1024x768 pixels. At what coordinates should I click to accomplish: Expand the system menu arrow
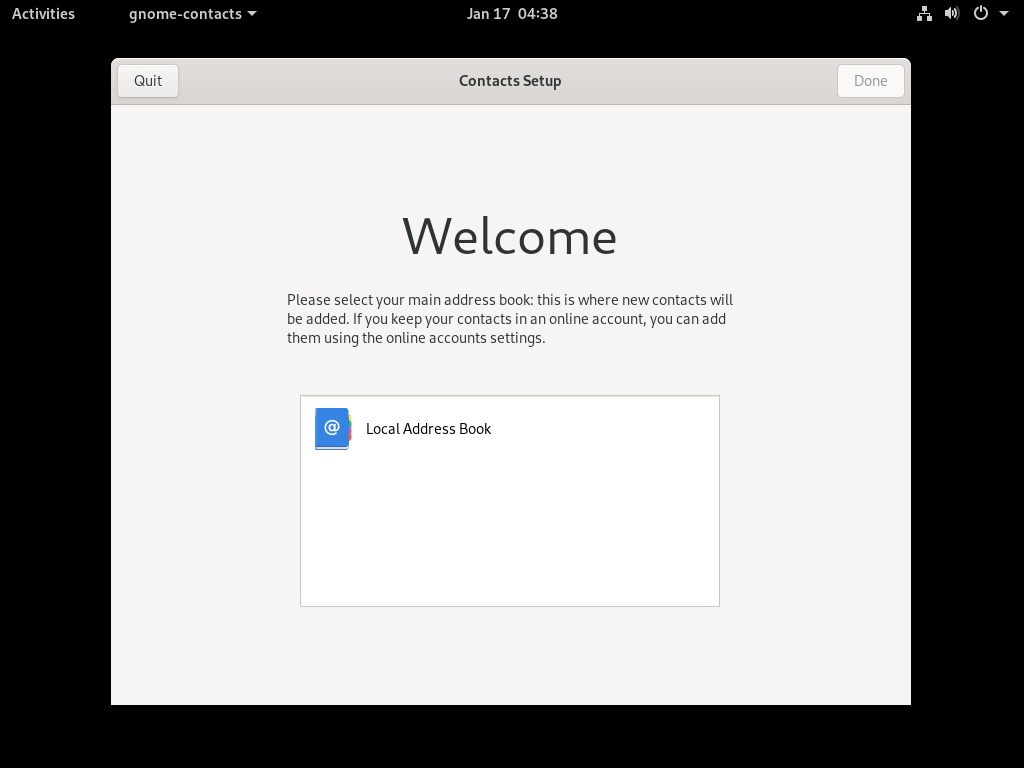(x=1004, y=13)
